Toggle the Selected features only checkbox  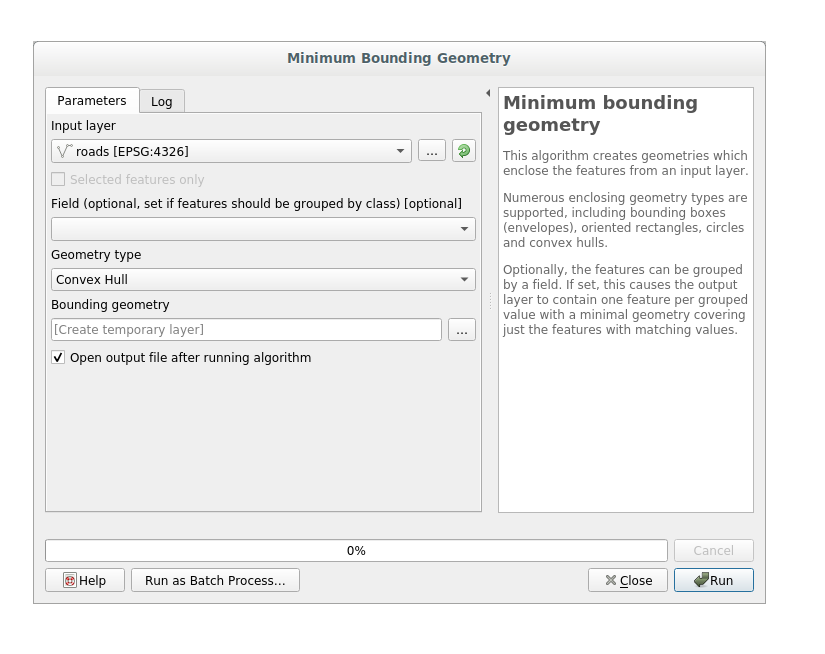tap(58, 180)
